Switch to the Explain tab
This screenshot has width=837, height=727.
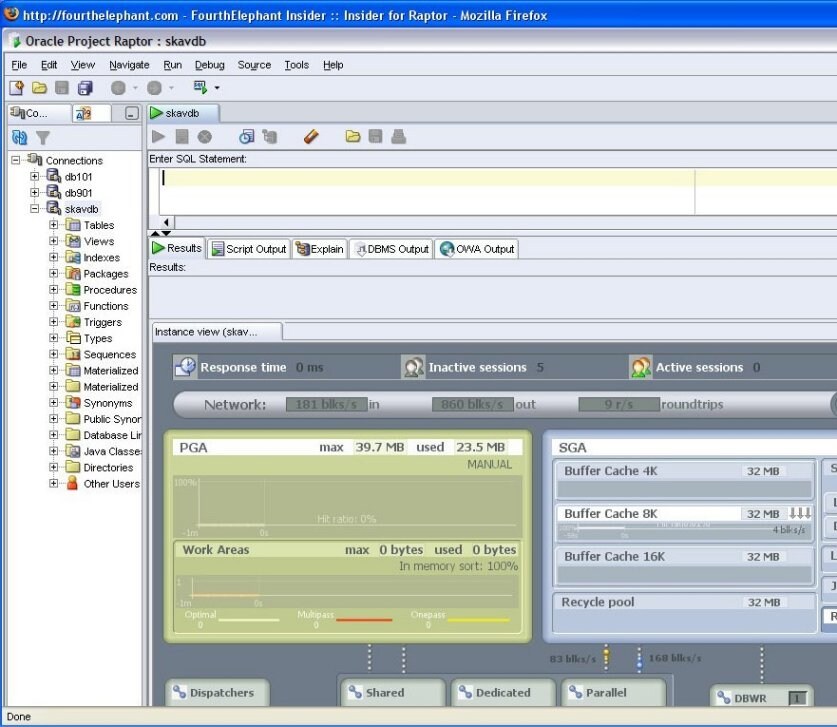[320, 249]
